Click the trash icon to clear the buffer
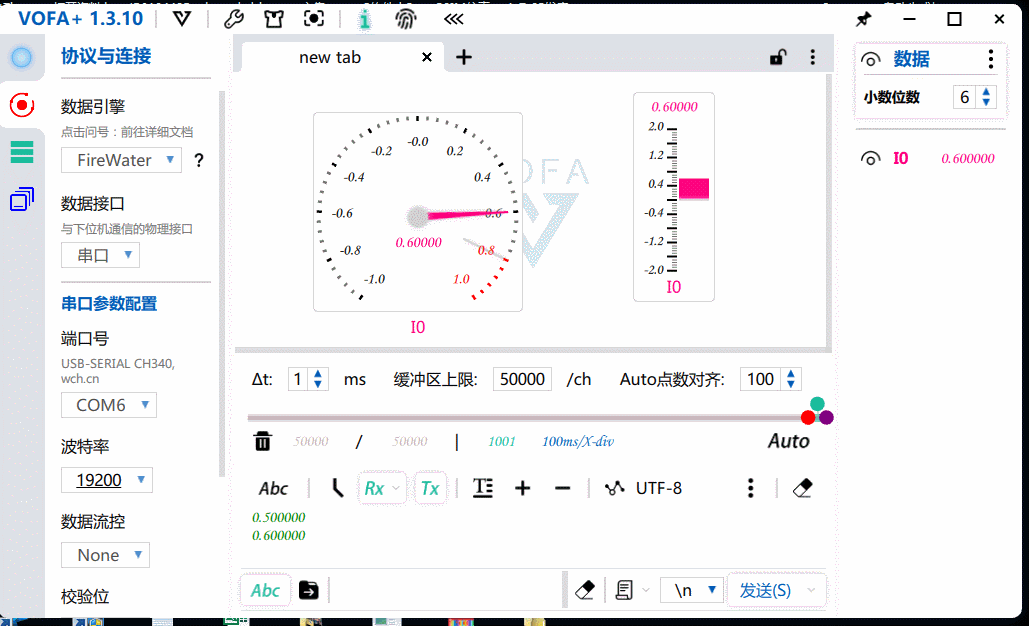Screen dimensions: 1029x626 tap(263, 440)
